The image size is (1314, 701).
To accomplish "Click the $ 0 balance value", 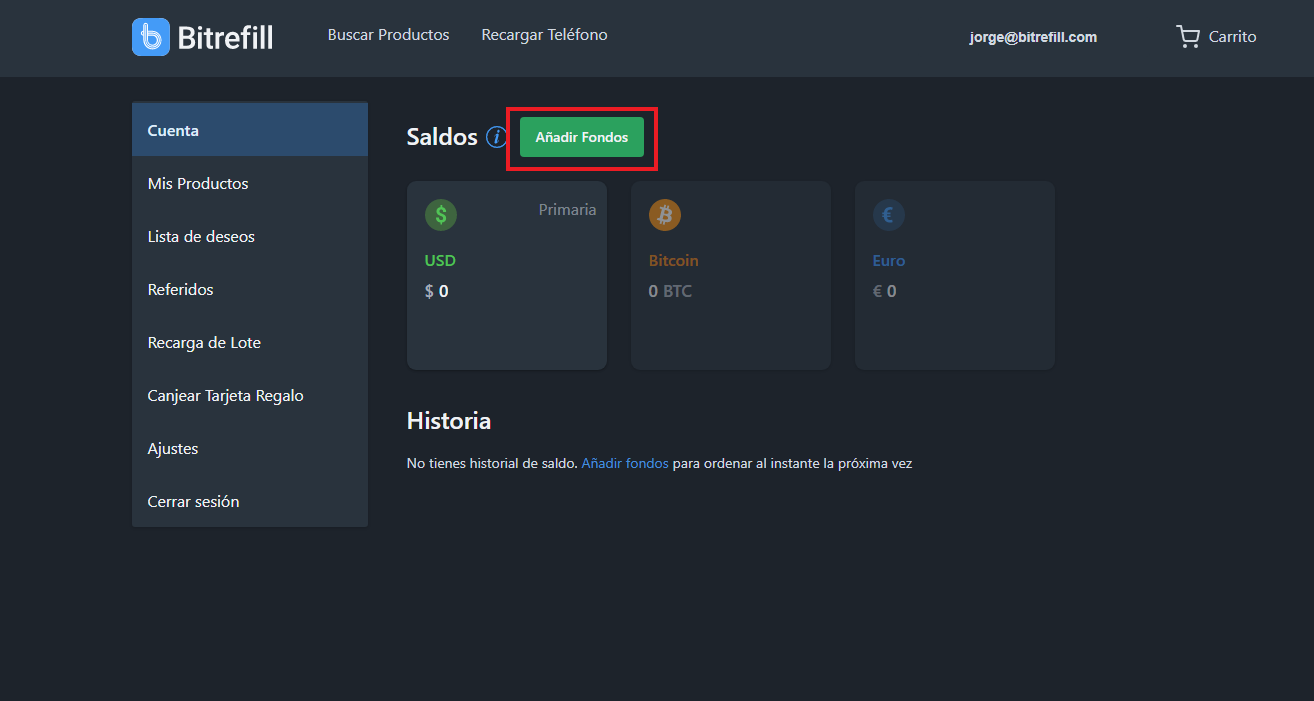I will 437,292.
